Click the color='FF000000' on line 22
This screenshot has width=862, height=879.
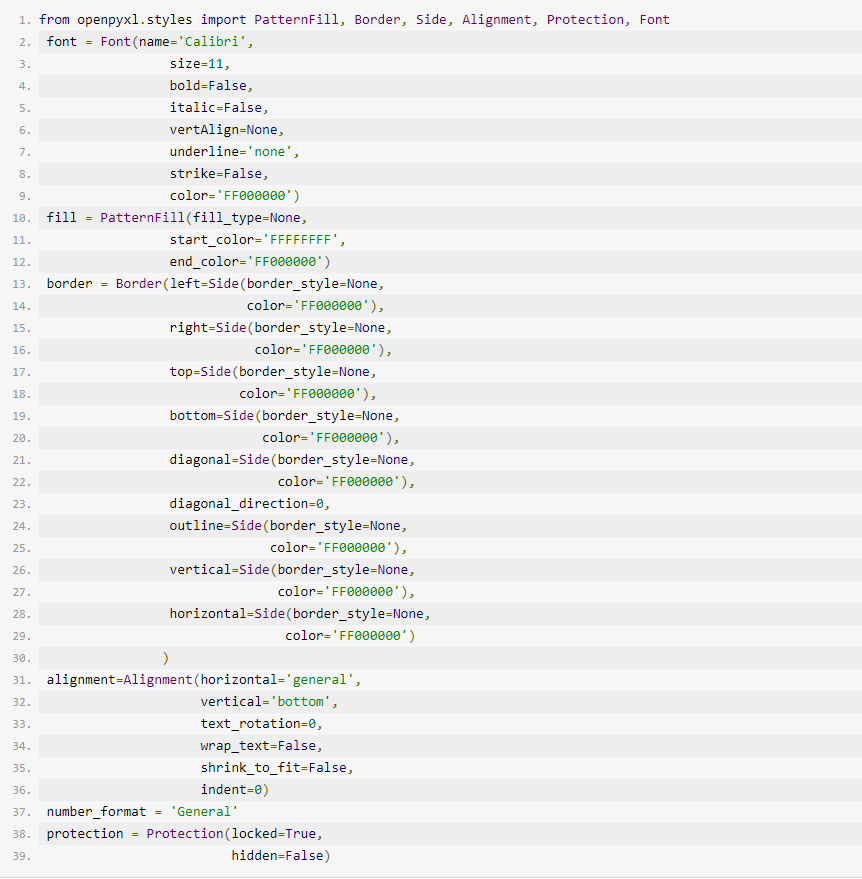click(346, 482)
